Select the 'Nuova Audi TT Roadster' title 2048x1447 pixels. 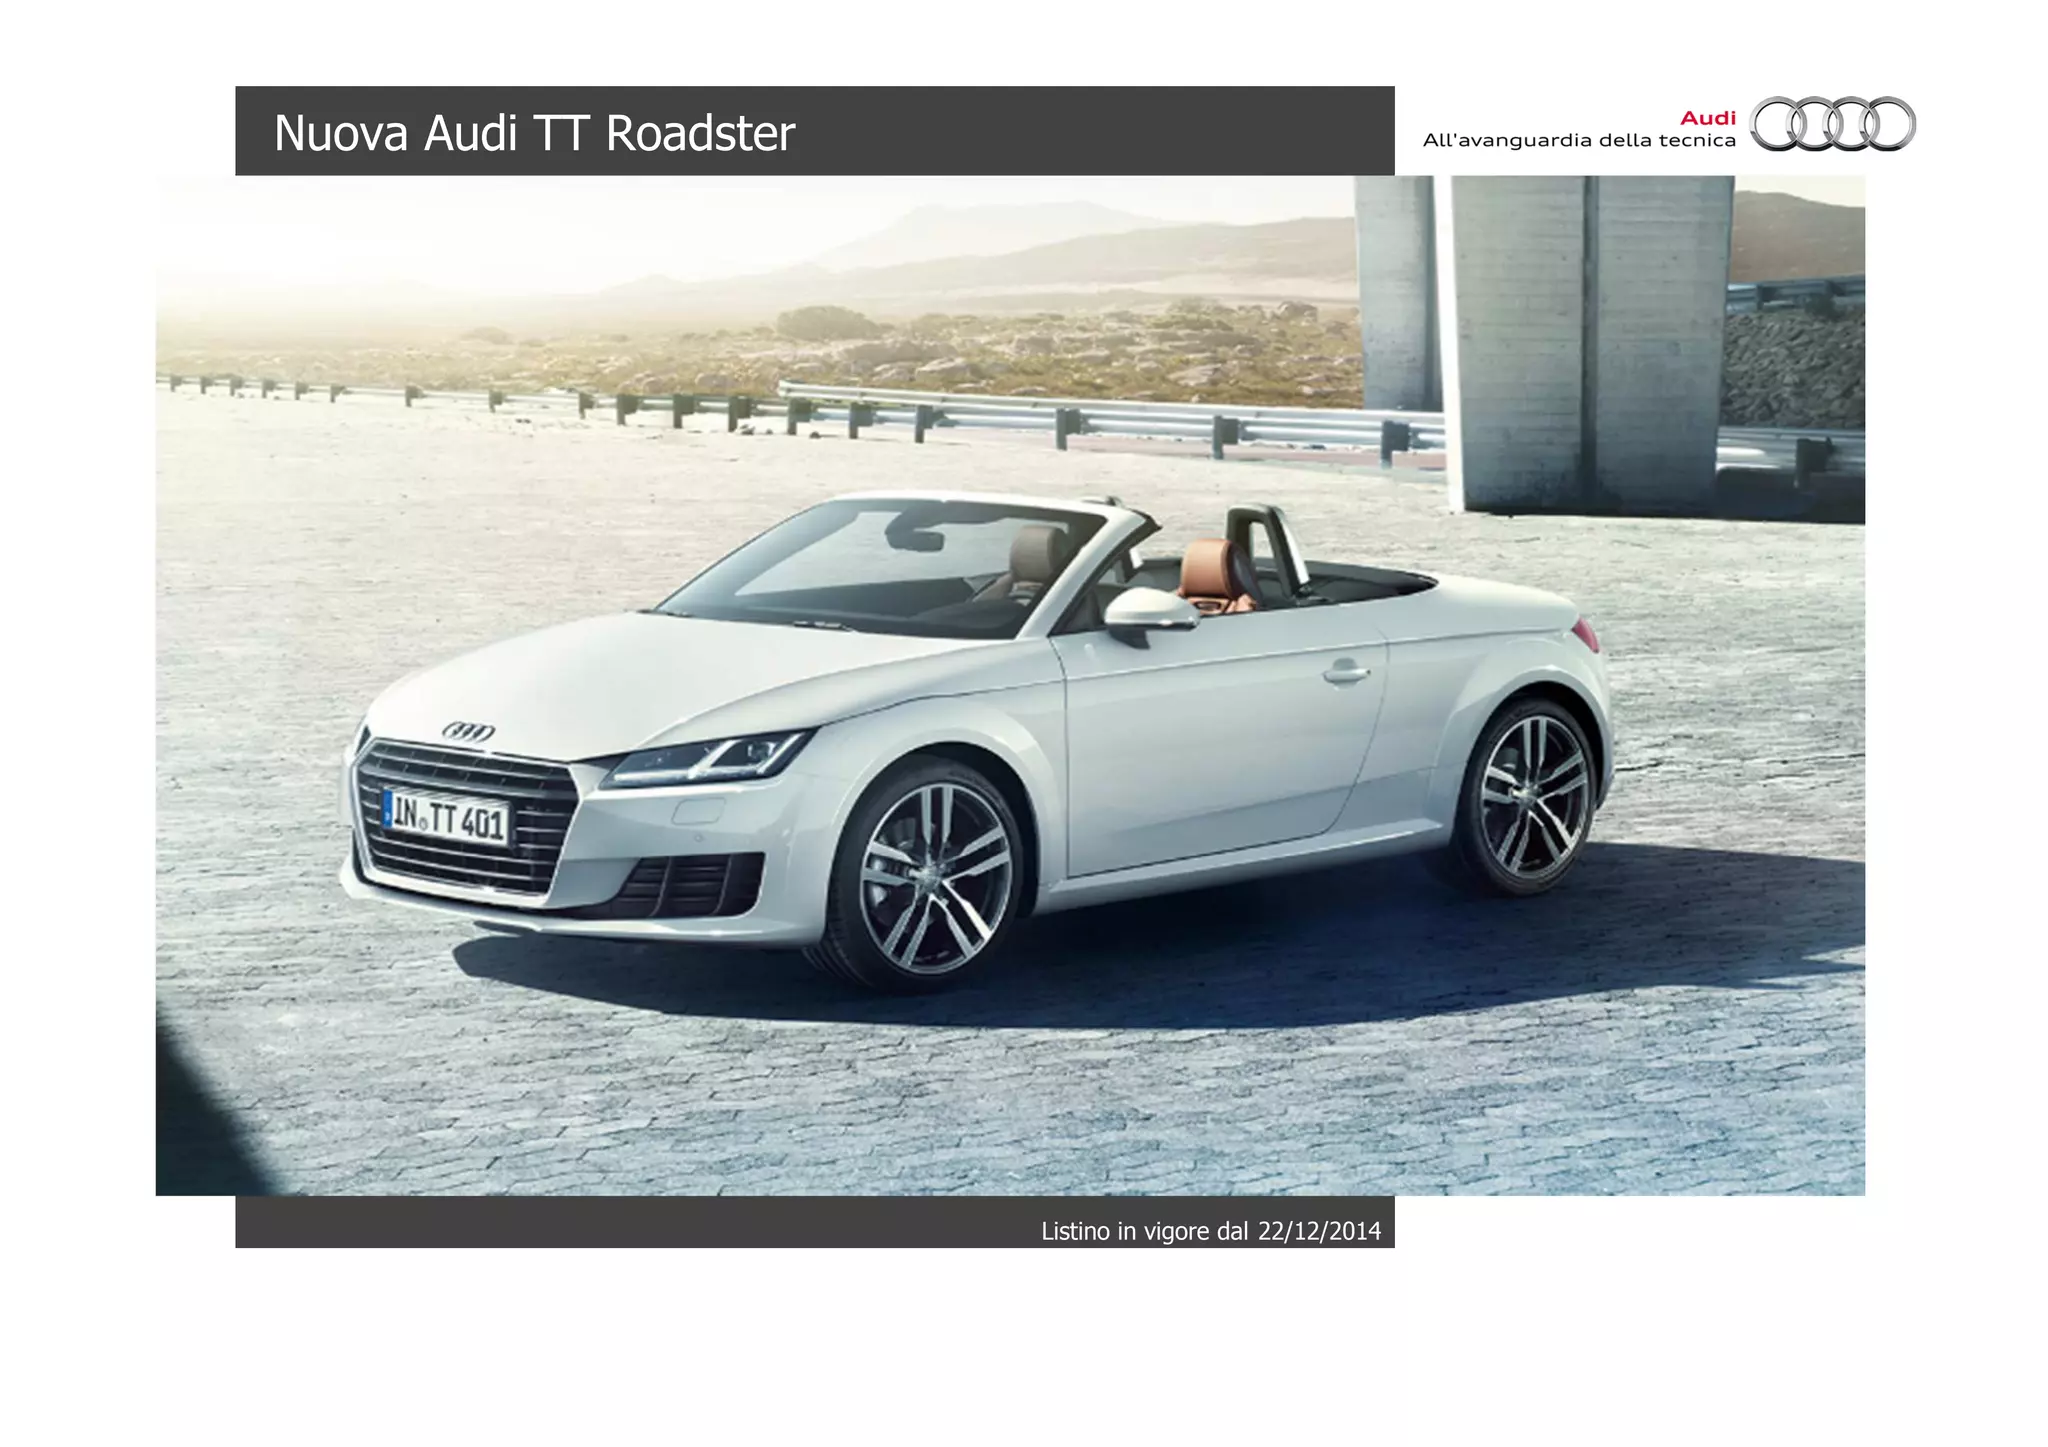pyautogui.click(x=534, y=133)
